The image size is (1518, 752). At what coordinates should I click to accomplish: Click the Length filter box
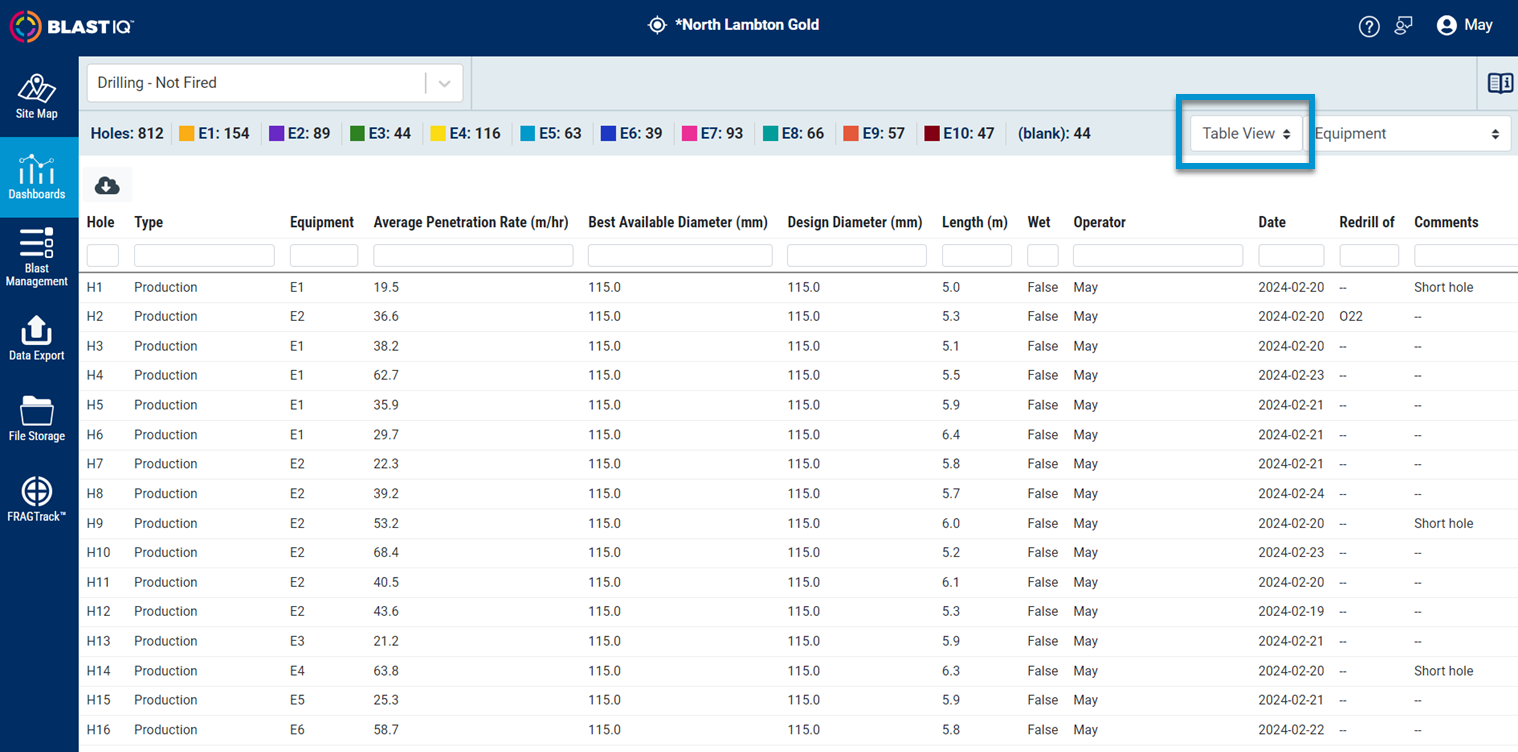tap(977, 256)
